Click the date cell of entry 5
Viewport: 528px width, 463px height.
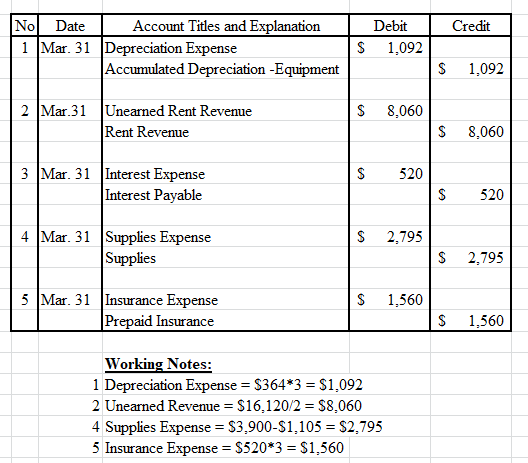(70, 300)
